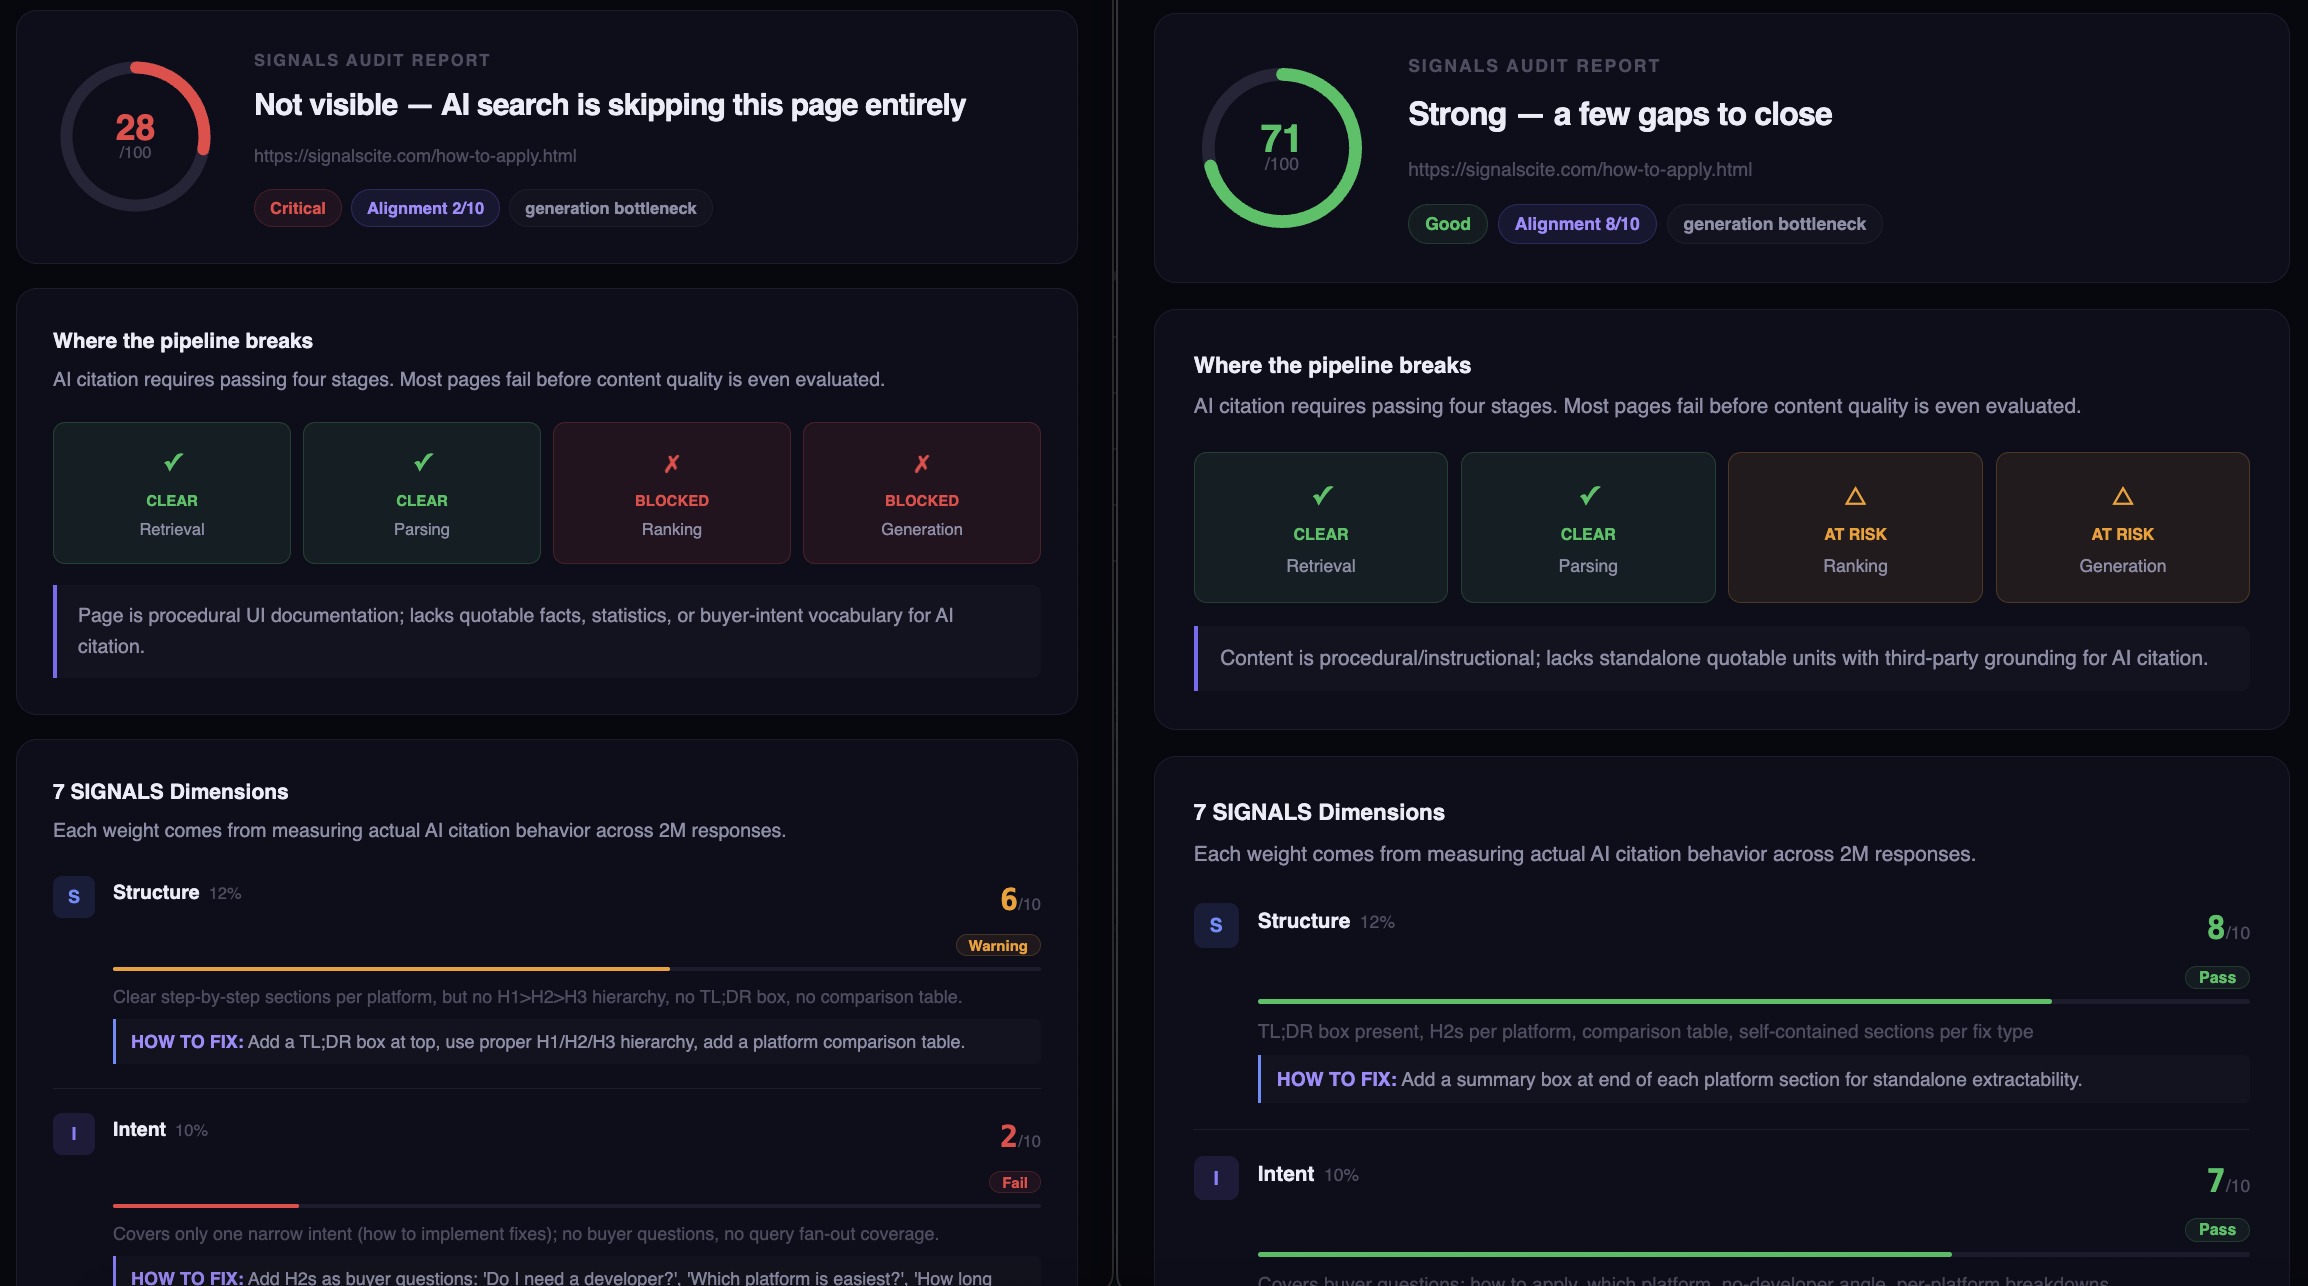The height and width of the screenshot is (1286, 2308).
Task: Click the red X on the blocked Ranking card
Action: click(672, 463)
